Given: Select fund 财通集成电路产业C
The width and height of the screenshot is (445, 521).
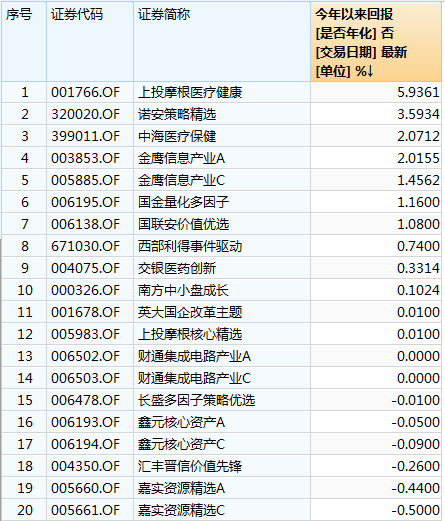Looking at the screenshot, I should (x=194, y=378).
